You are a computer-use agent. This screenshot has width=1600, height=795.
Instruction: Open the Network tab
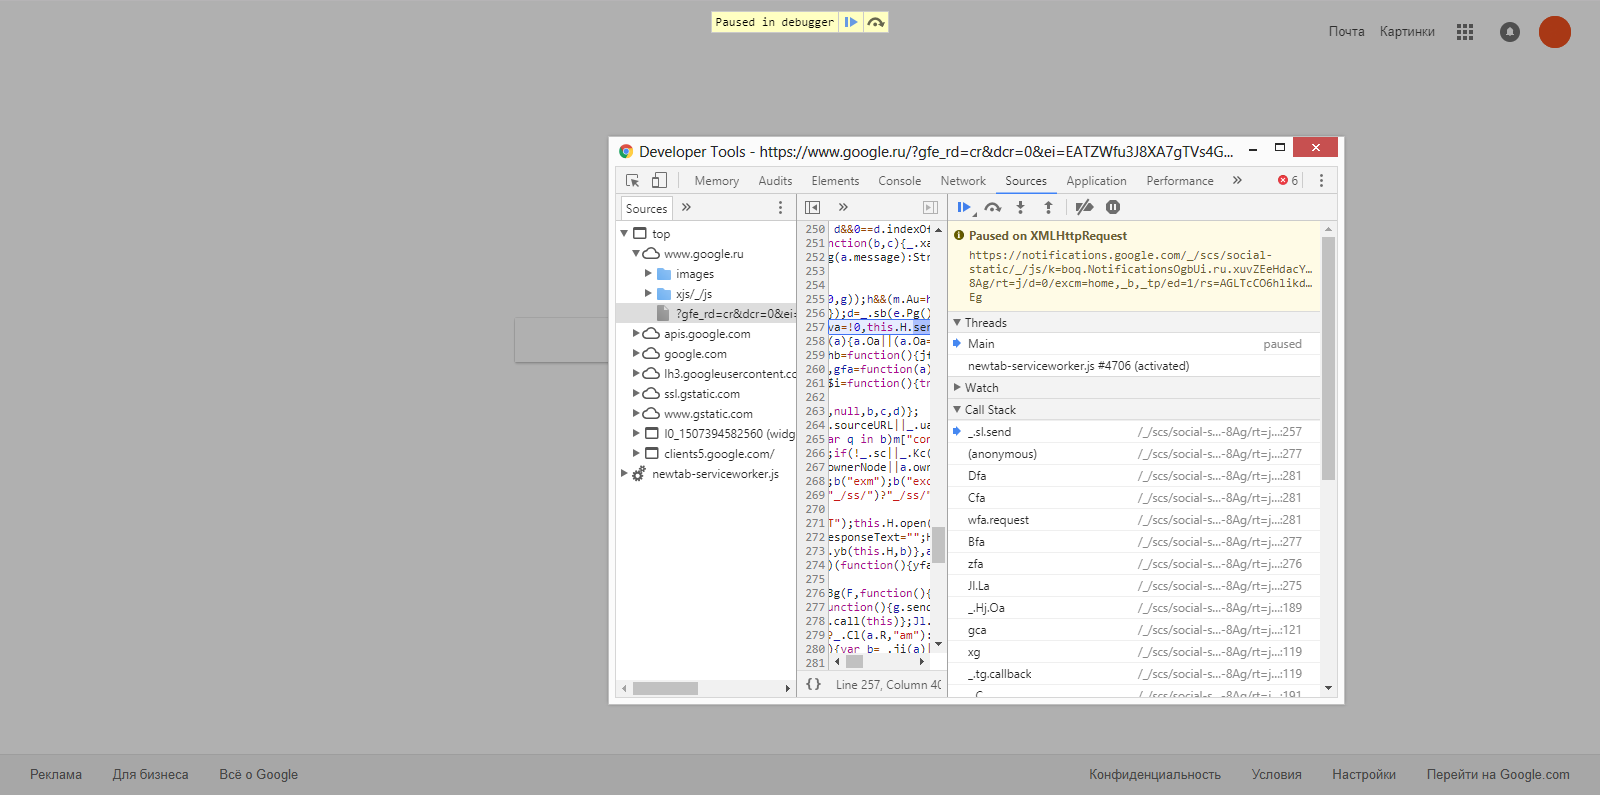pyautogui.click(x=963, y=181)
